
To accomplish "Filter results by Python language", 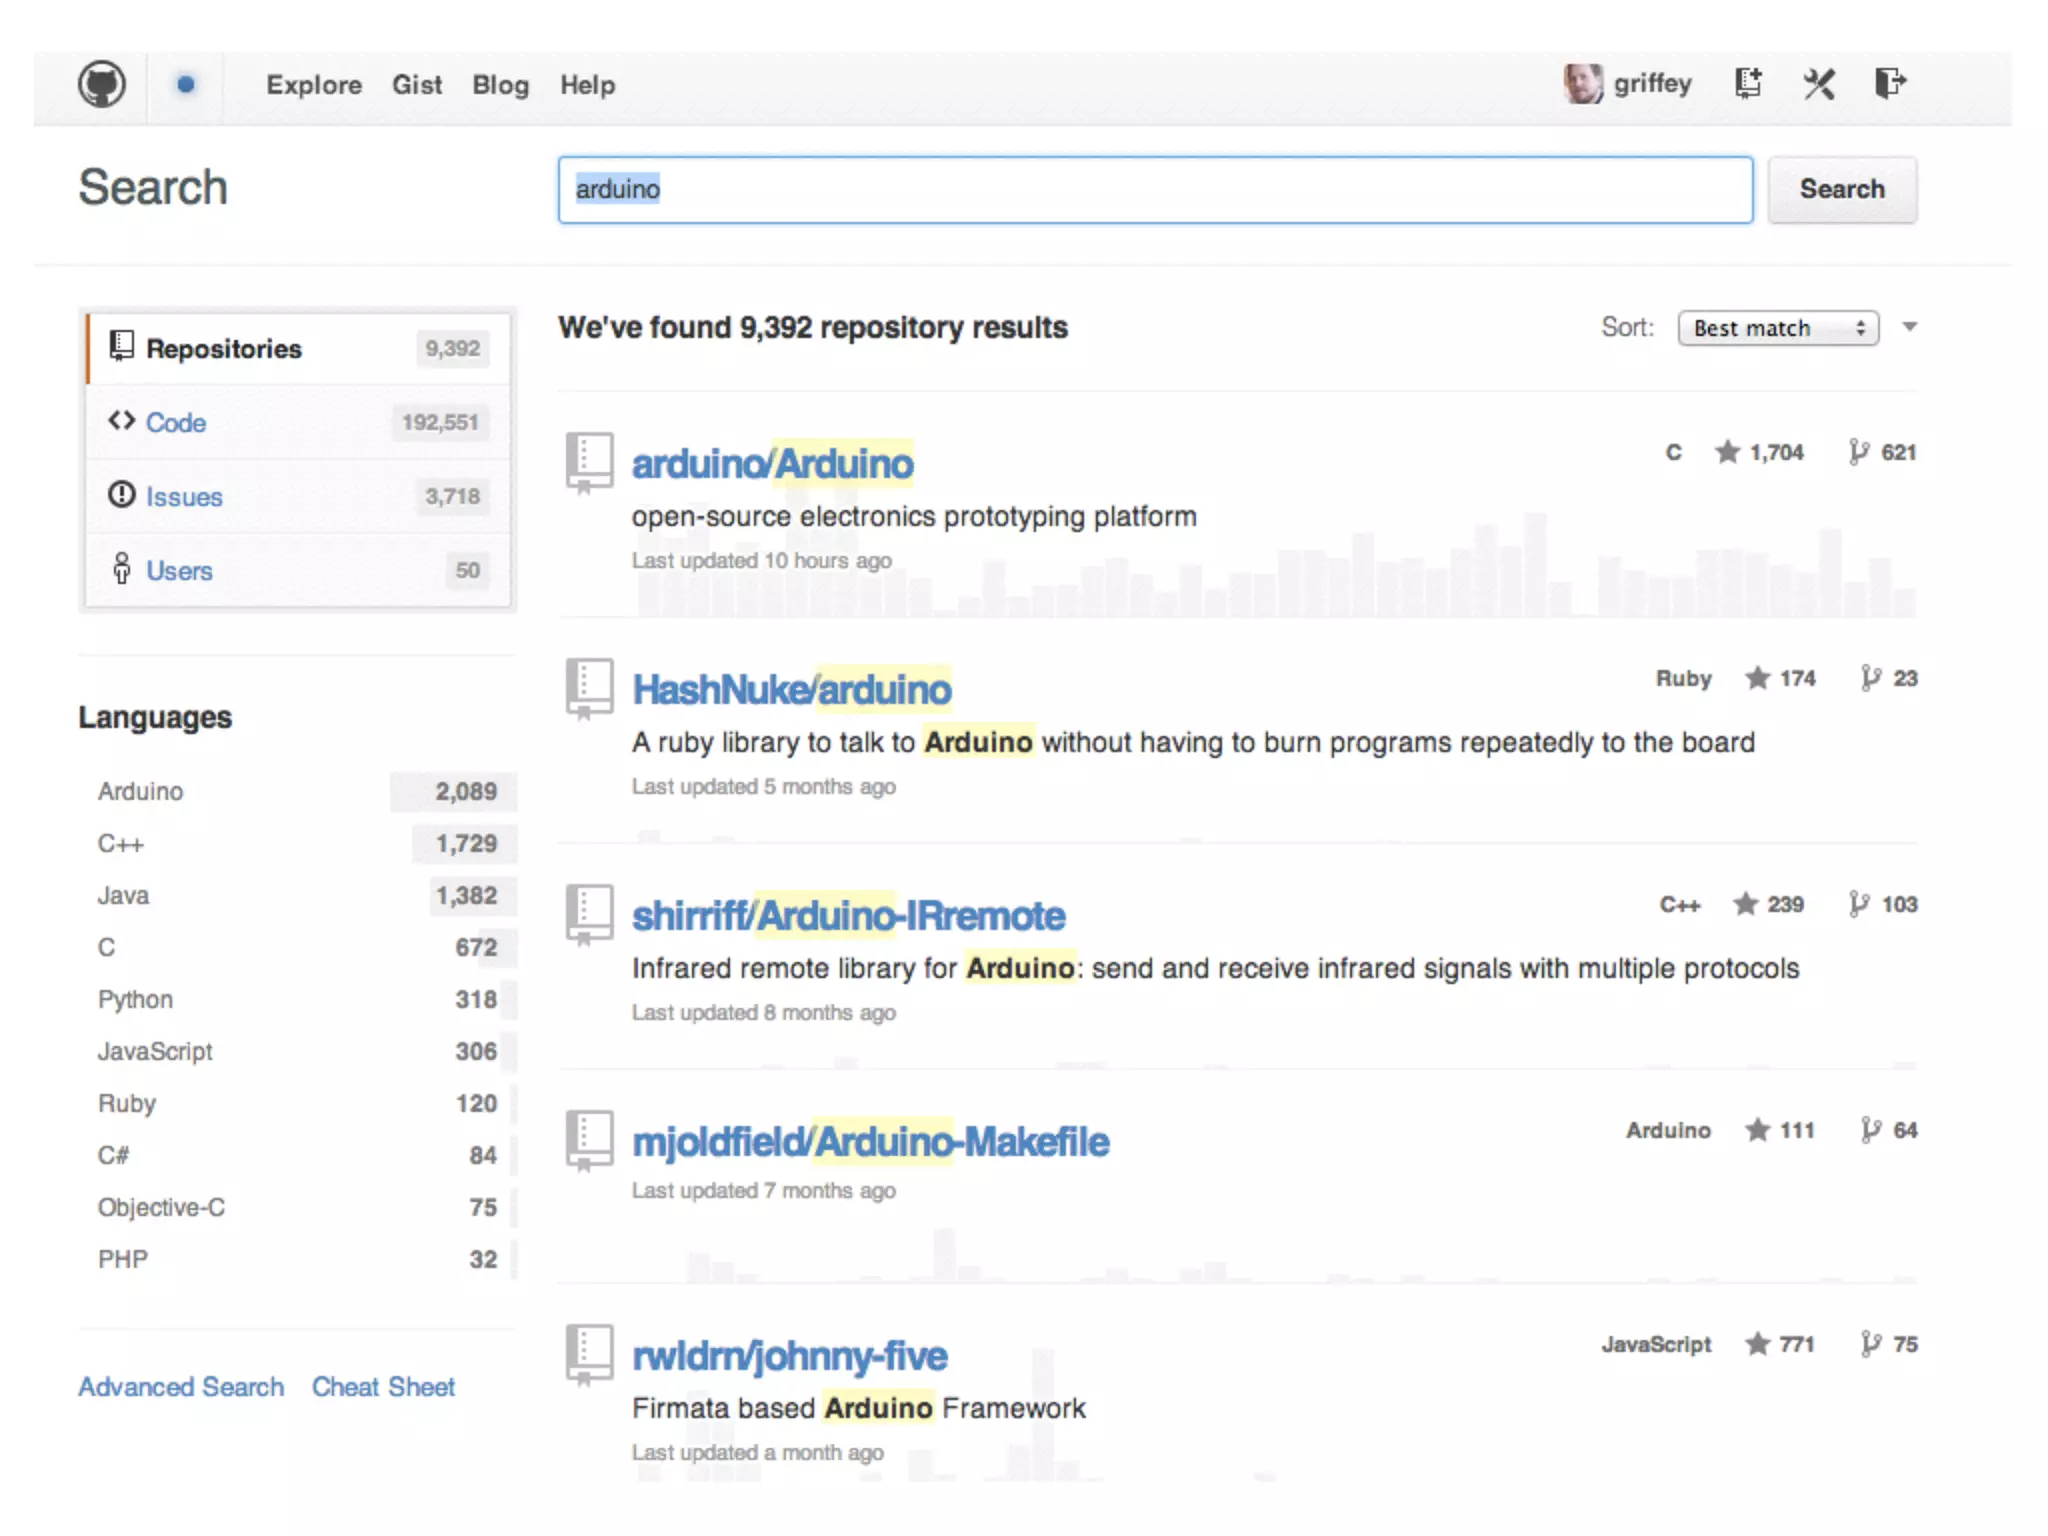I will tap(136, 1000).
